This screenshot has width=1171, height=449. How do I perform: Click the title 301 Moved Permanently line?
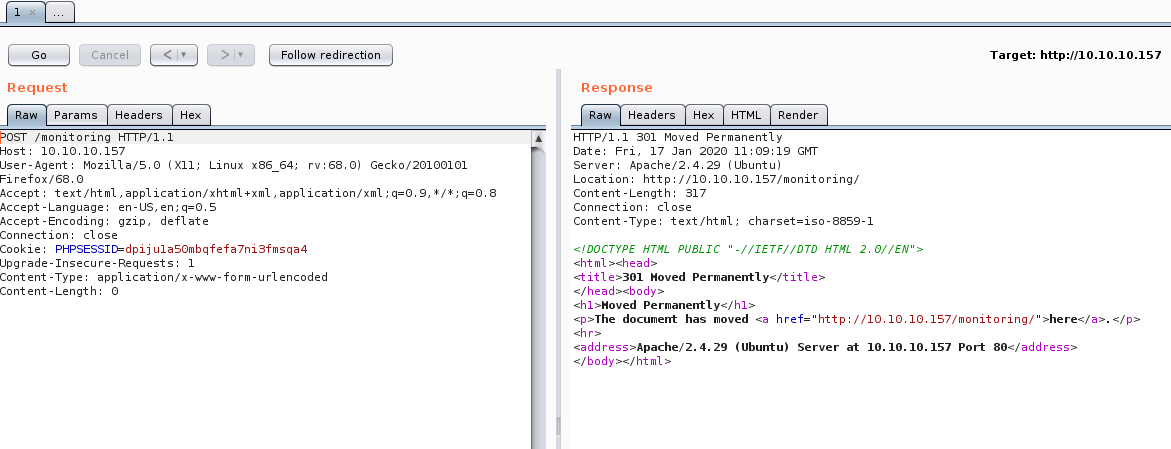click(699, 277)
